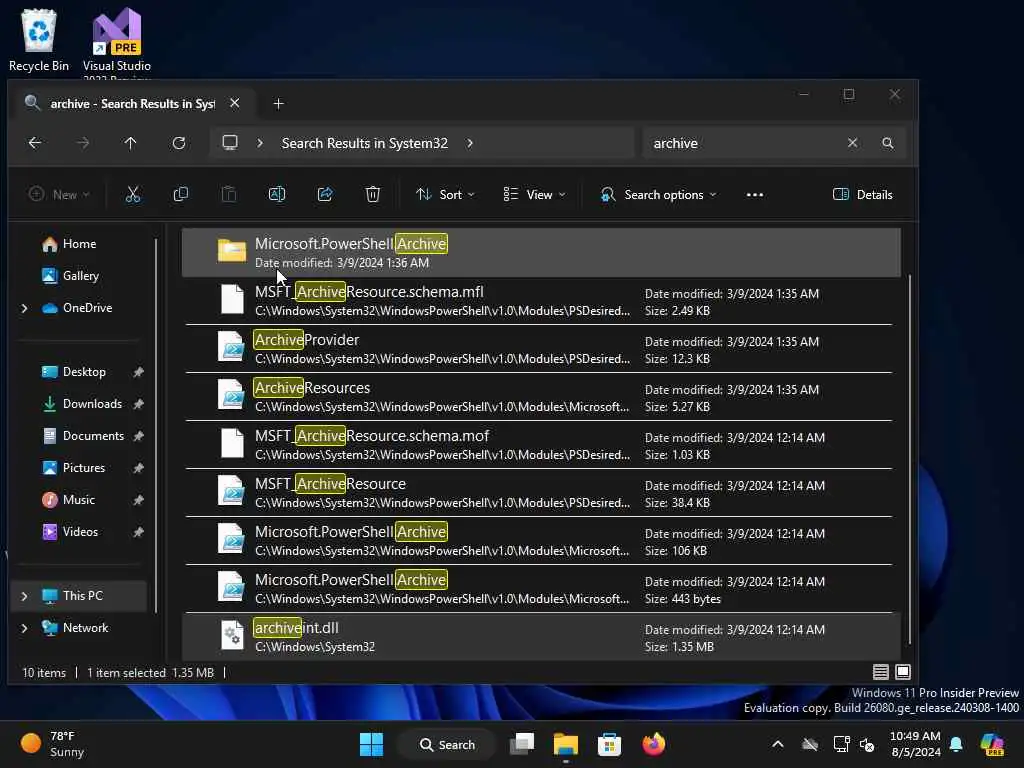Open the New dropdown
This screenshot has height=768, width=1024.
[59, 195]
